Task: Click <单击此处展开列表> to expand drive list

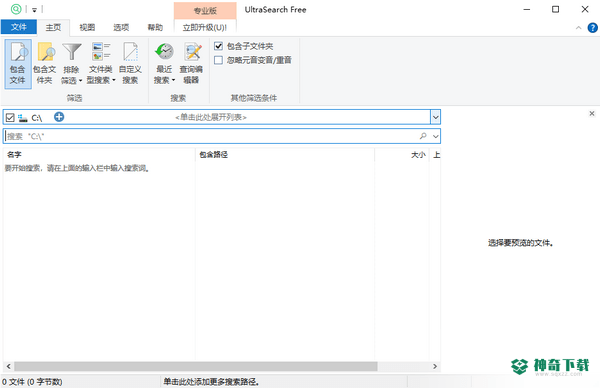Action: [x=210, y=117]
